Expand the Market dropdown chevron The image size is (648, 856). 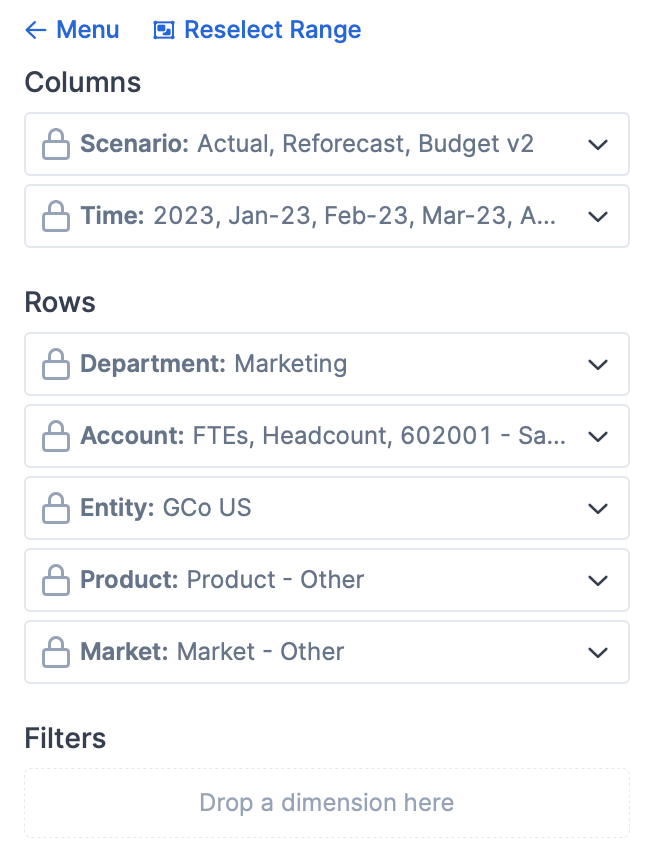(598, 652)
